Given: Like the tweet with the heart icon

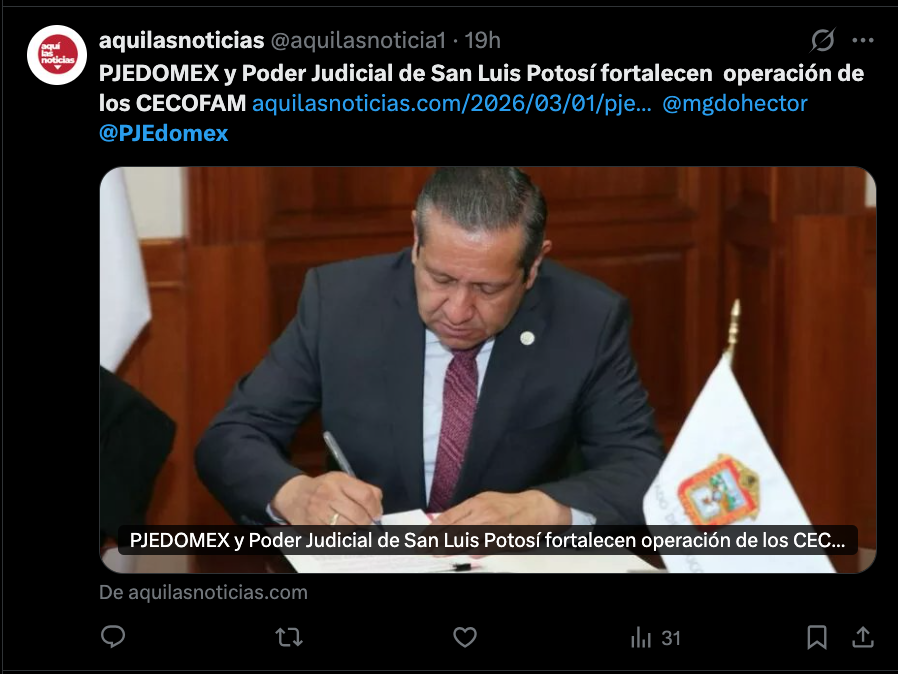Looking at the screenshot, I should click(464, 637).
